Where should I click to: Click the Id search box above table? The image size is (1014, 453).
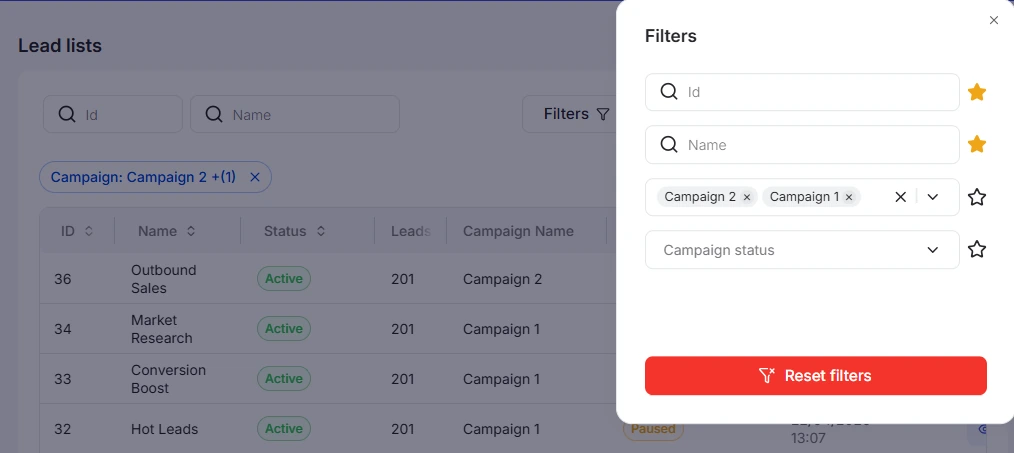(113, 115)
